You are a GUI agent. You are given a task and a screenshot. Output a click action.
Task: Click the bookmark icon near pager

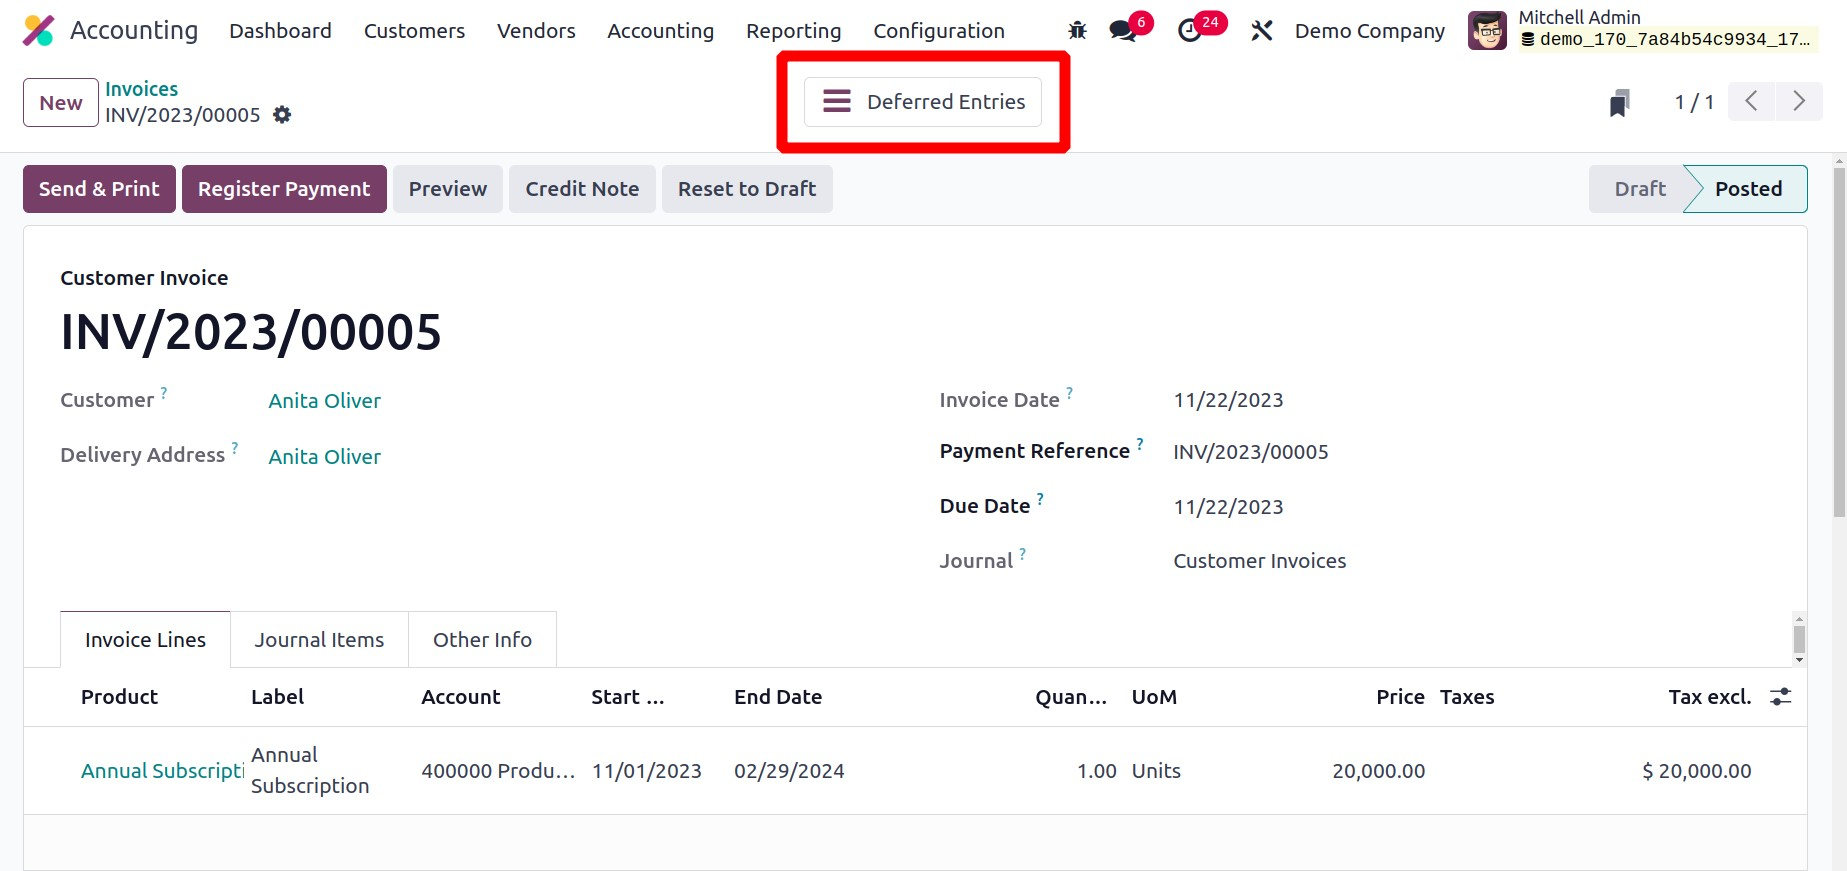[1619, 103]
